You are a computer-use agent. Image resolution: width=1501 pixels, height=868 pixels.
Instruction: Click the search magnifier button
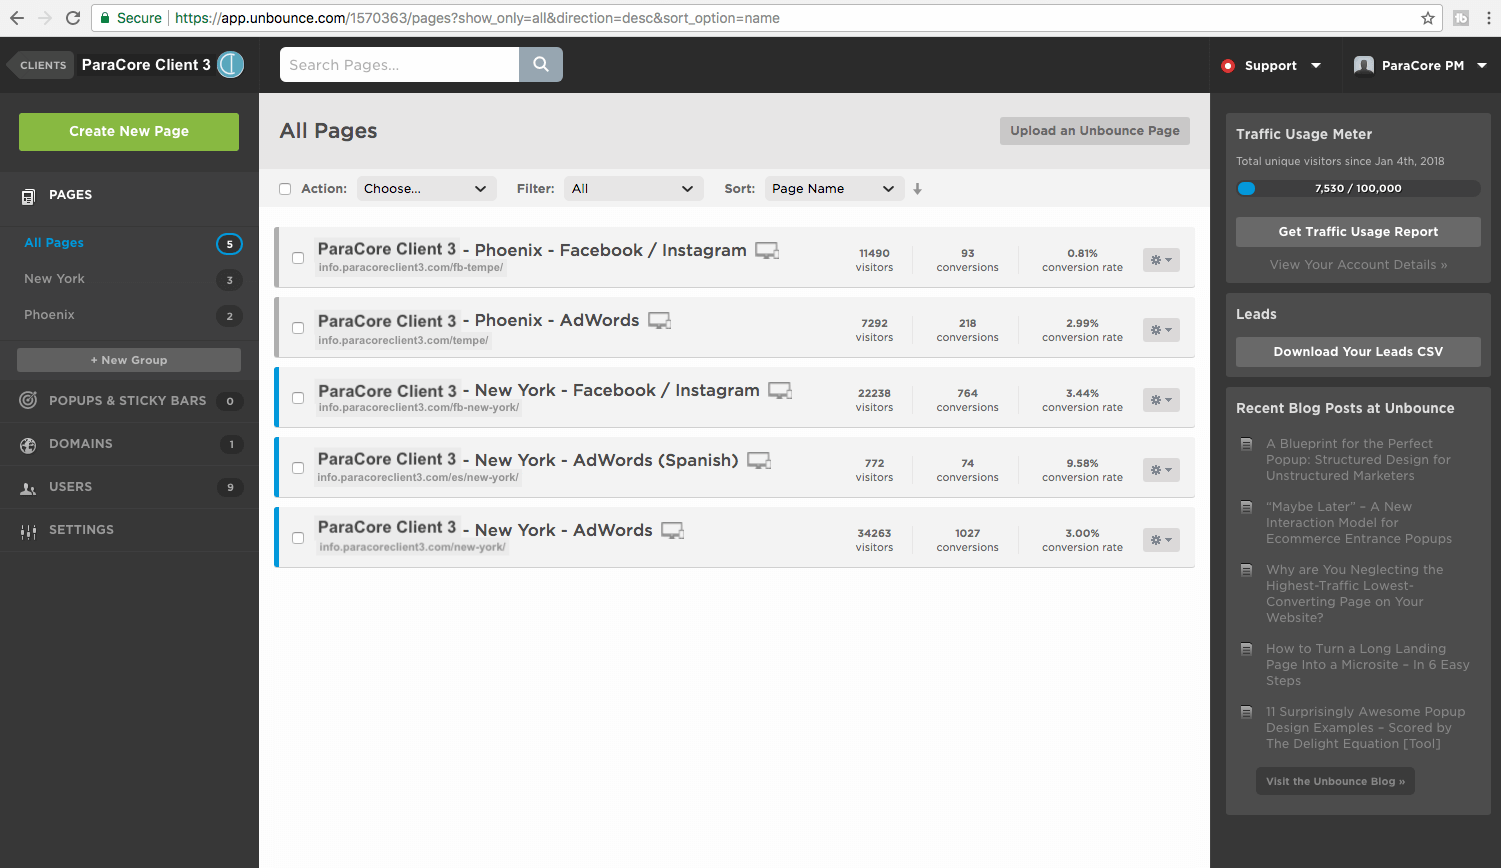click(x=541, y=64)
